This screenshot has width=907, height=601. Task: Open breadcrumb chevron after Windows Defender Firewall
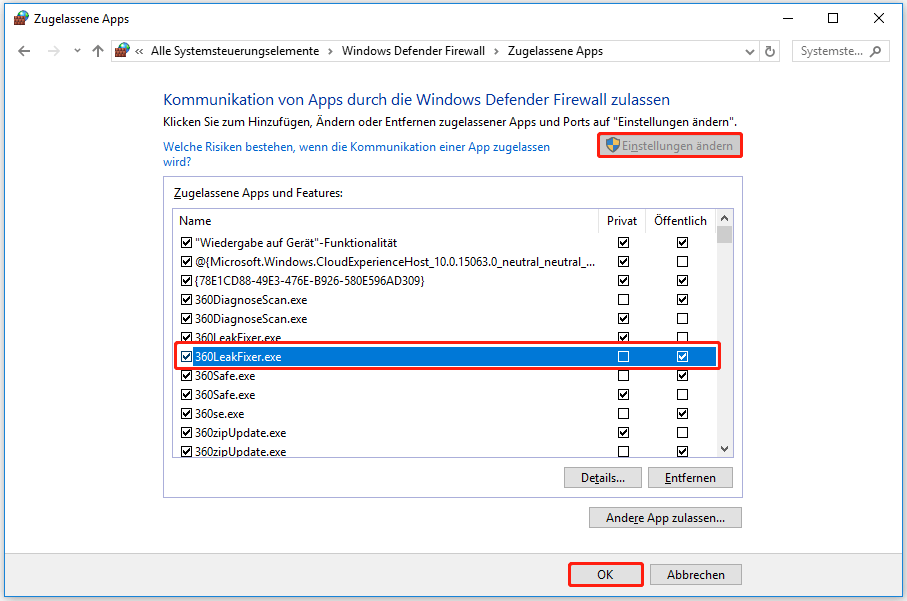click(x=496, y=51)
